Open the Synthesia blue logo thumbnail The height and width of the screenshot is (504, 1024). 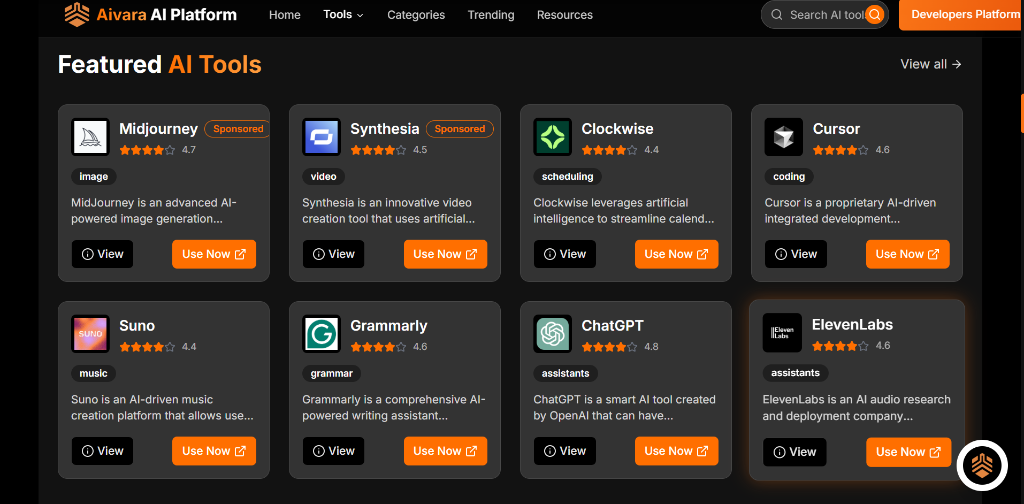pos(321,137)
